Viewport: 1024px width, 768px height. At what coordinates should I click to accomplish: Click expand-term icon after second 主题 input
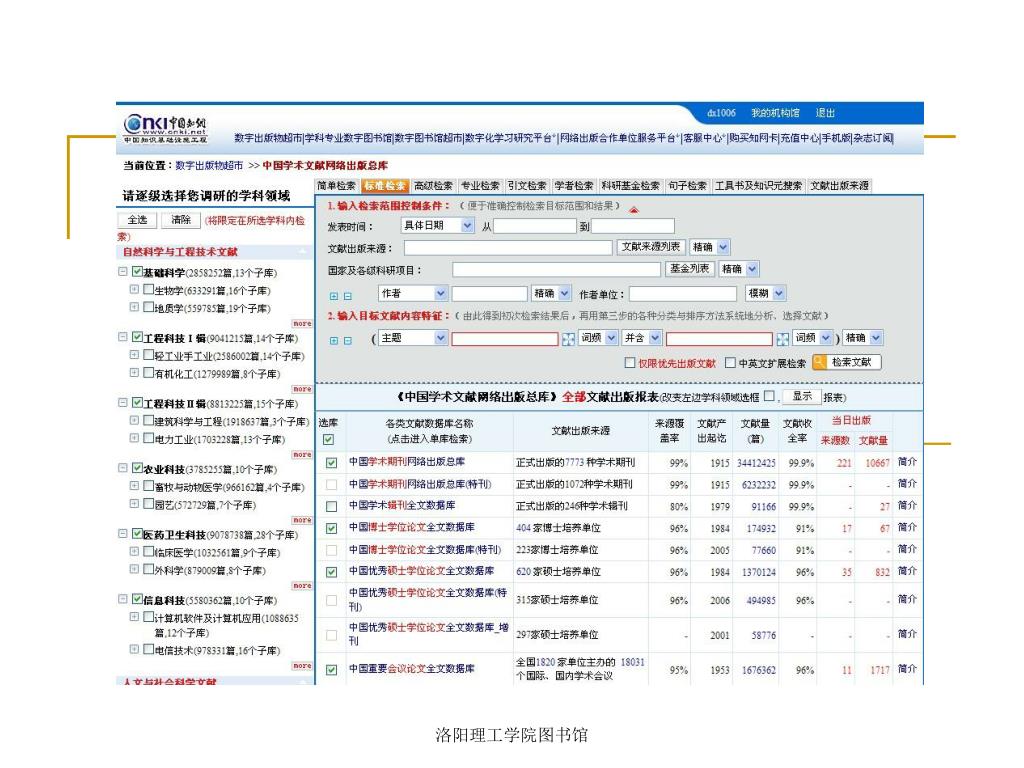(x=782, y=339)
